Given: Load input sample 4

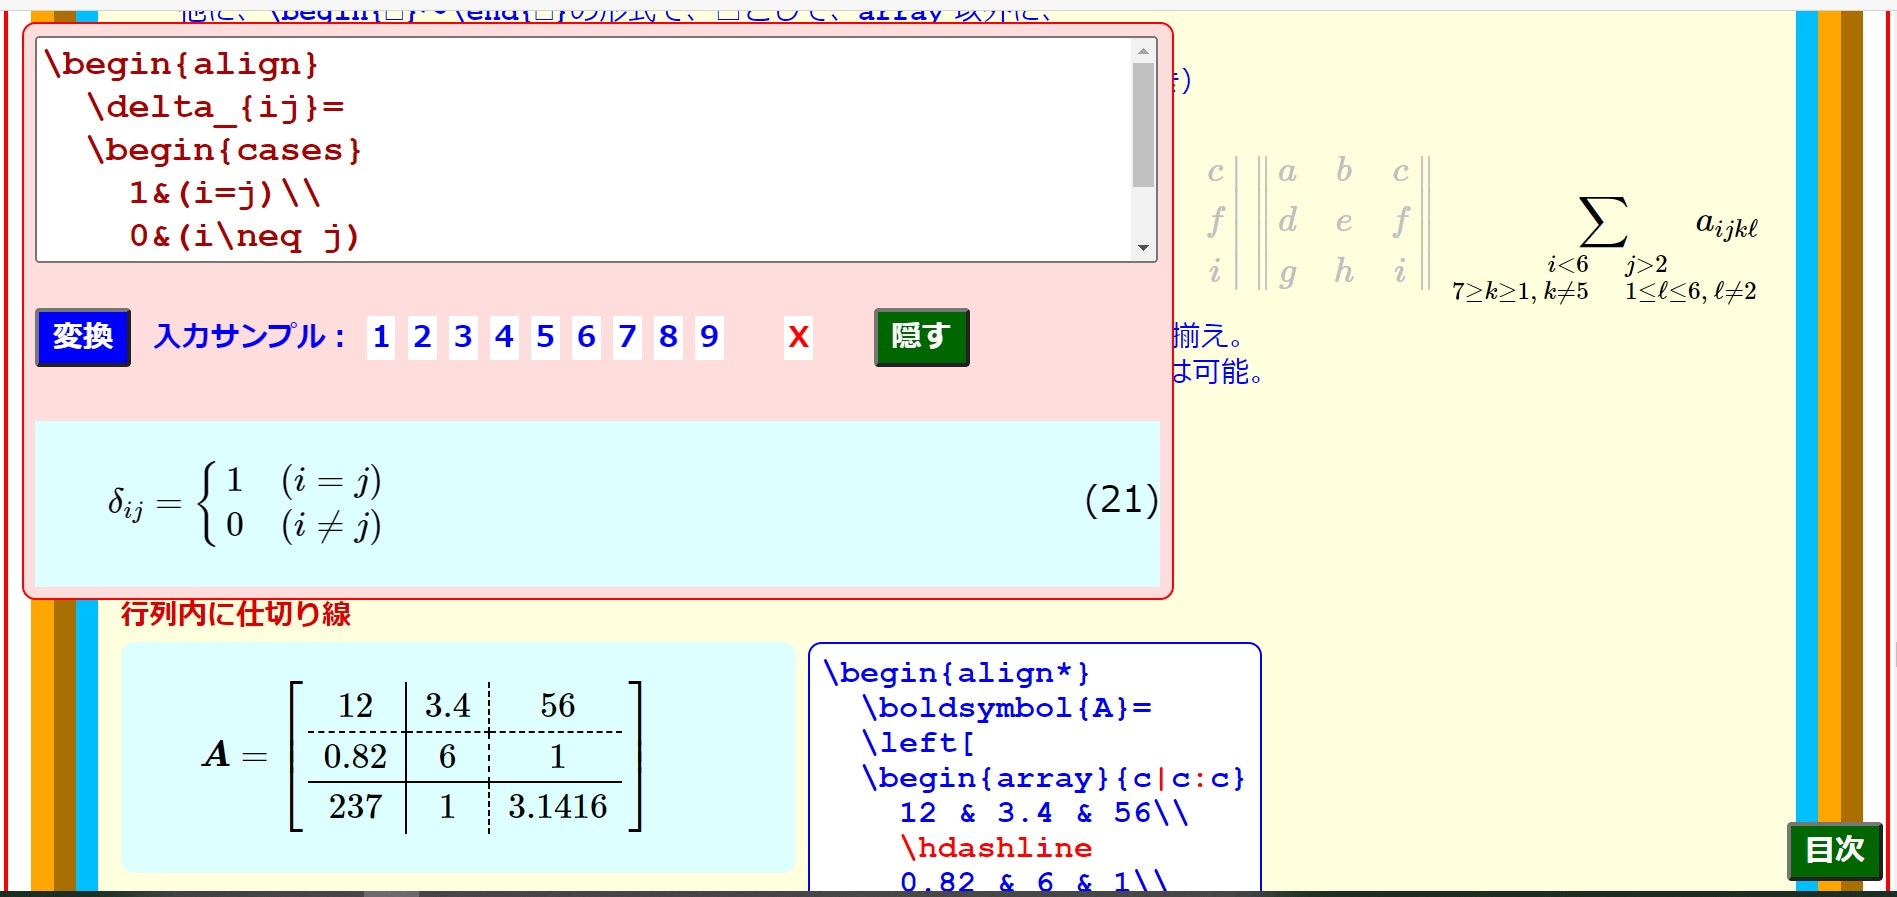Looking at the screenshot, I should click(504, 337).
